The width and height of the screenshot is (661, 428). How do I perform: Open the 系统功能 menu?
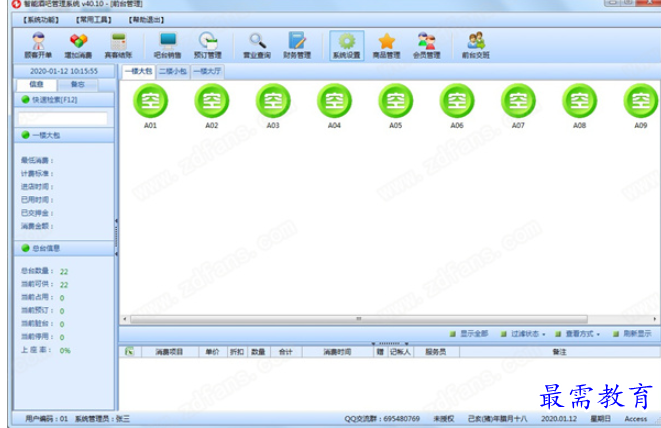[x=41, y=20]
